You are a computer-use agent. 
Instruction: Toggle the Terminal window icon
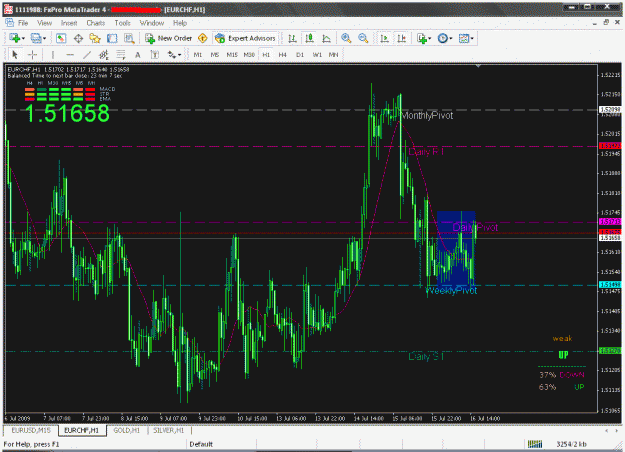coord(112,38)
